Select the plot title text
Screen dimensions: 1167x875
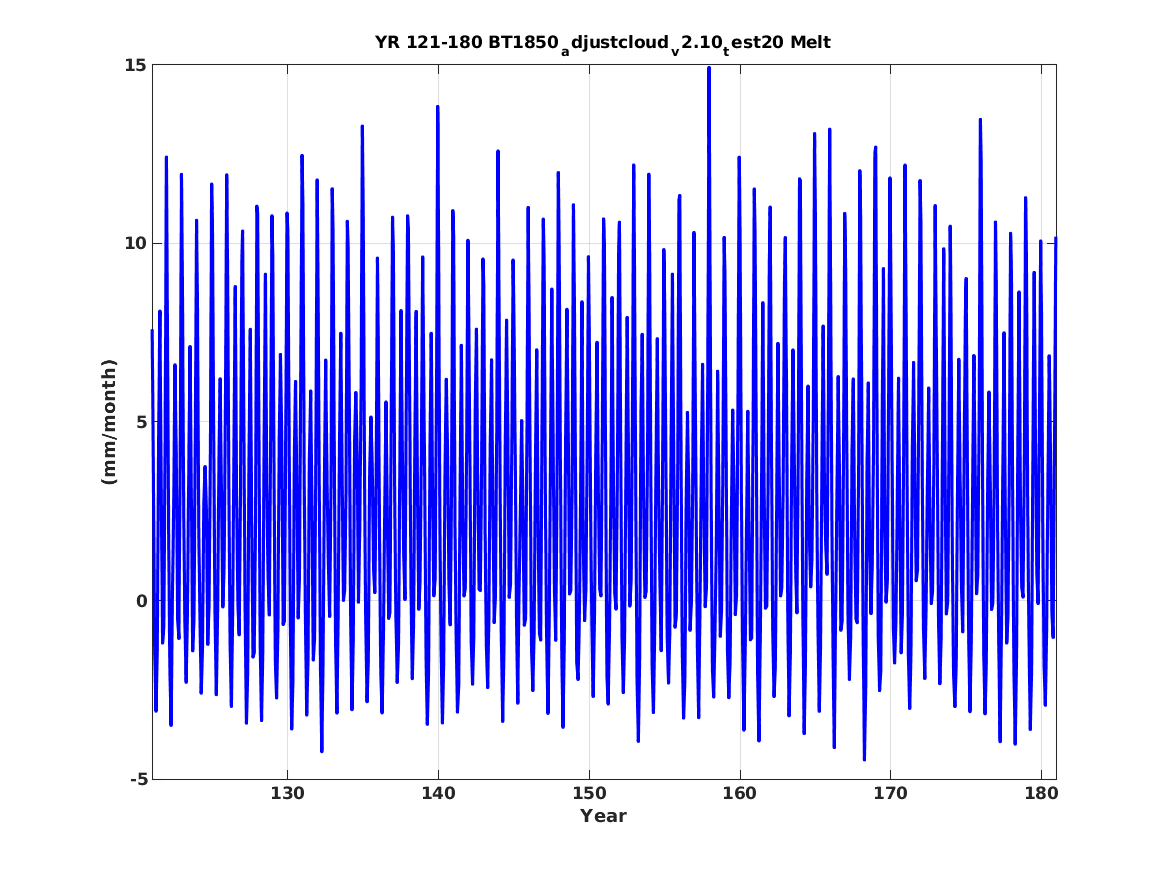pos(603,43)
